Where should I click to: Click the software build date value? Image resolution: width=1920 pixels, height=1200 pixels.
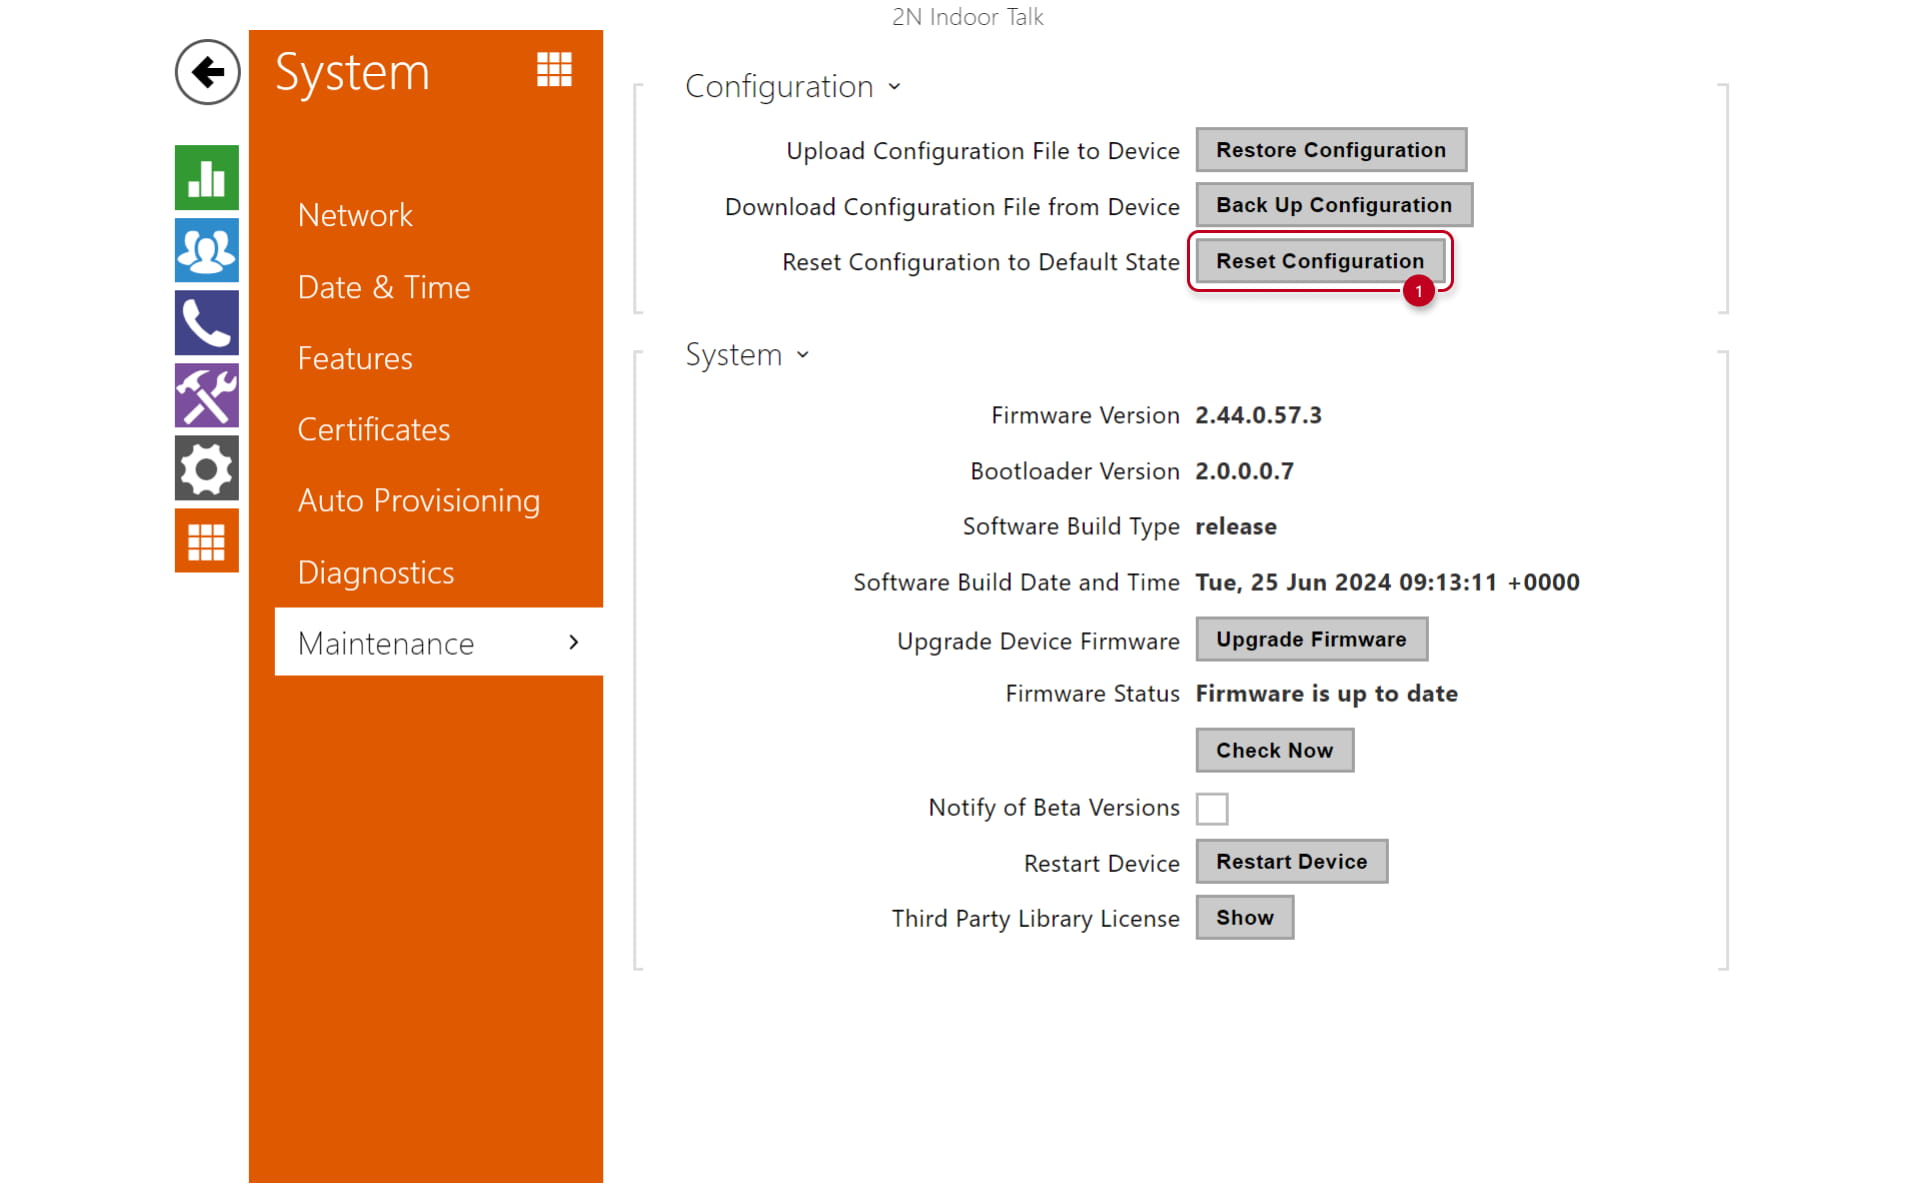(1387, 582)
